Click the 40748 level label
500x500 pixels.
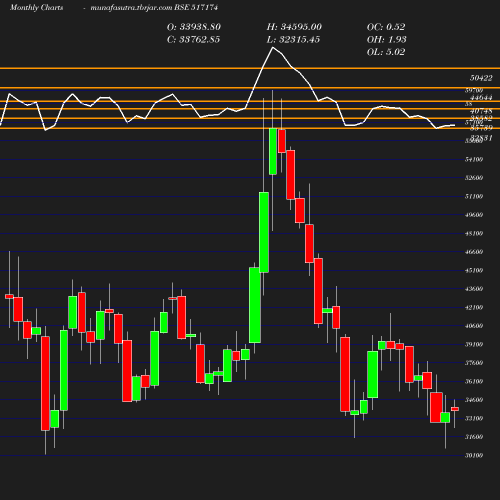click(x=481, y=111)
